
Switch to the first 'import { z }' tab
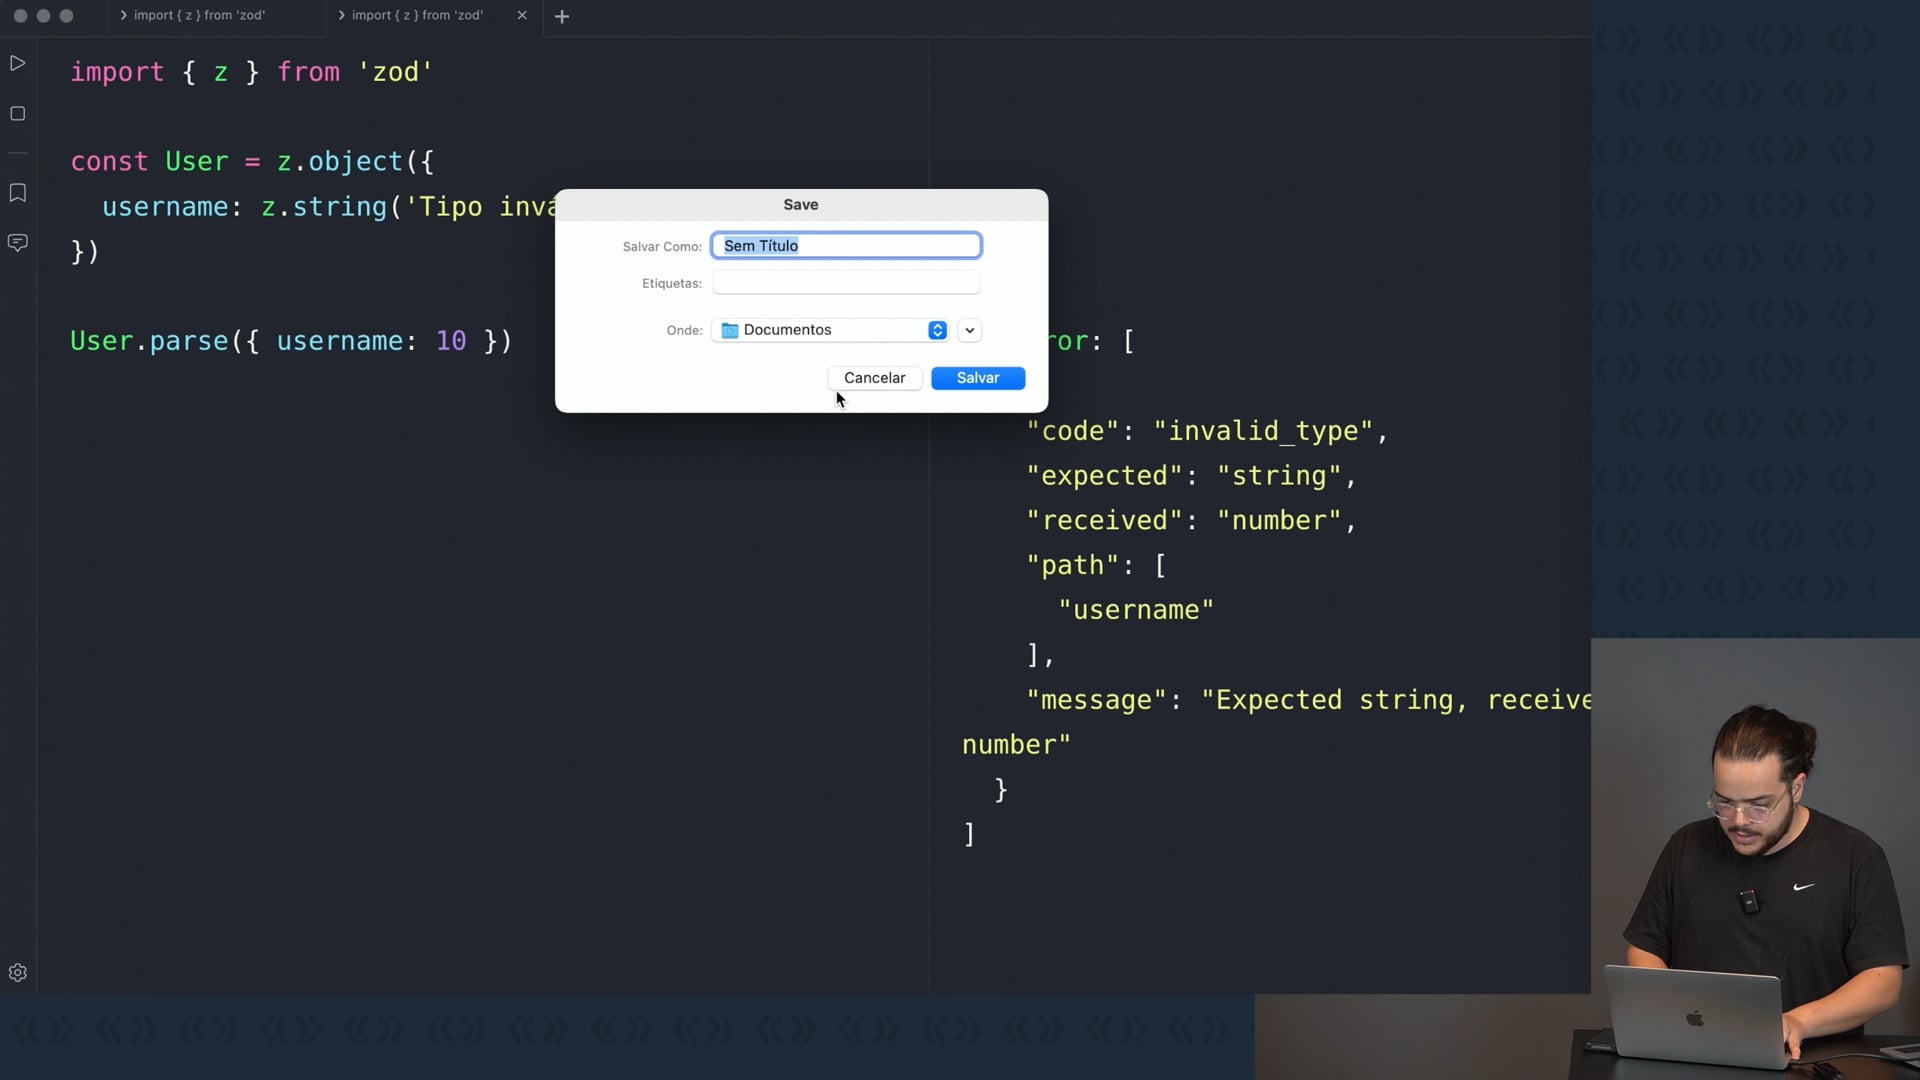(199, 15)
